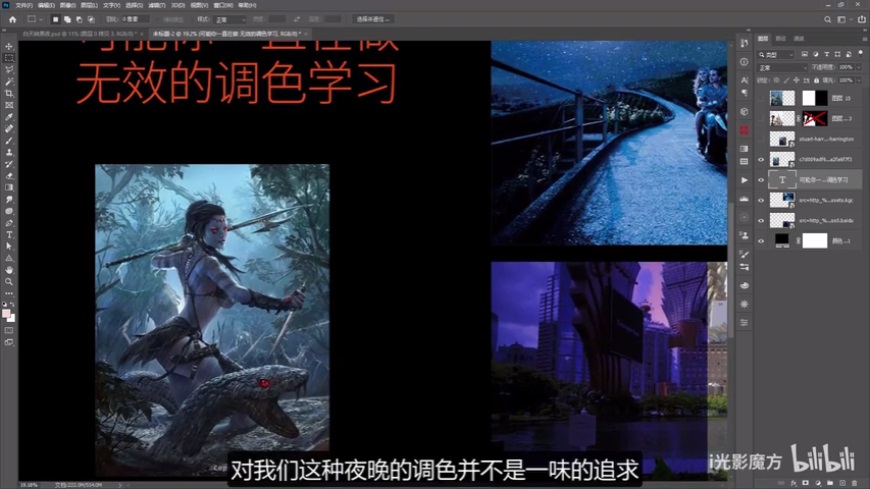
Task: Open the Properties info panel icon
Action: 744,62
